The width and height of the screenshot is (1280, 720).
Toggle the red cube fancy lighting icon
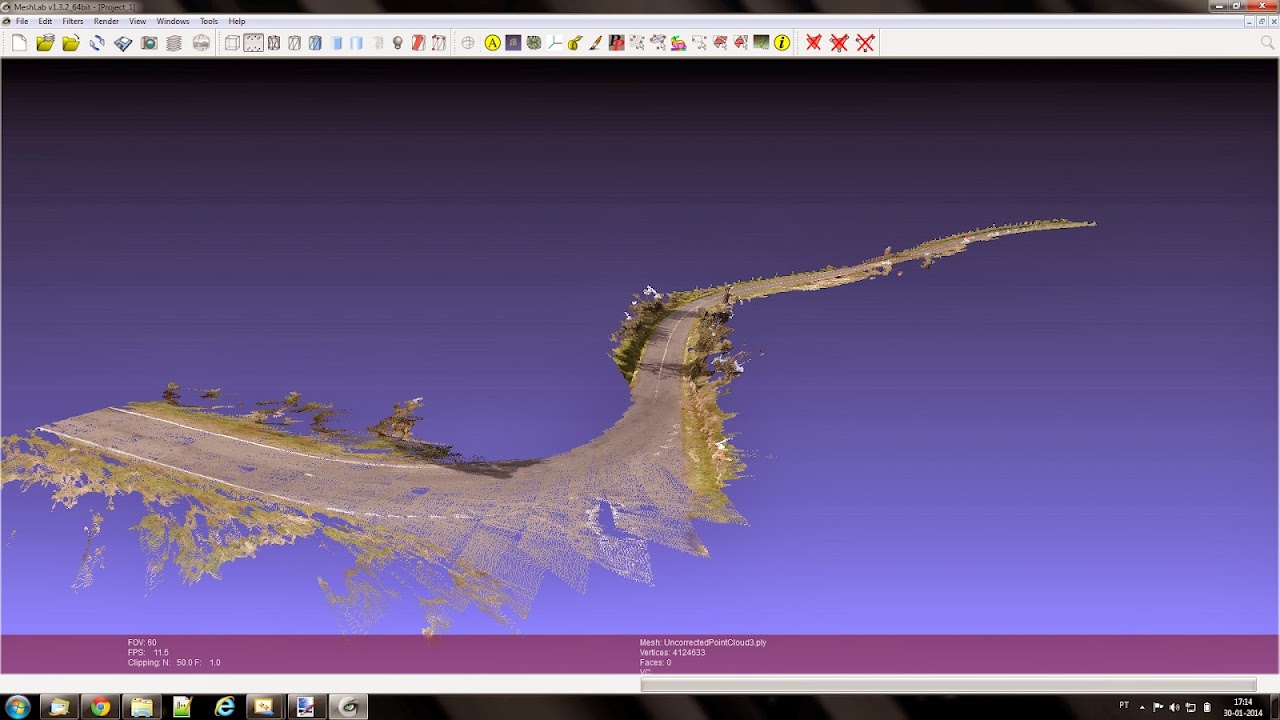tap(418, 43)
